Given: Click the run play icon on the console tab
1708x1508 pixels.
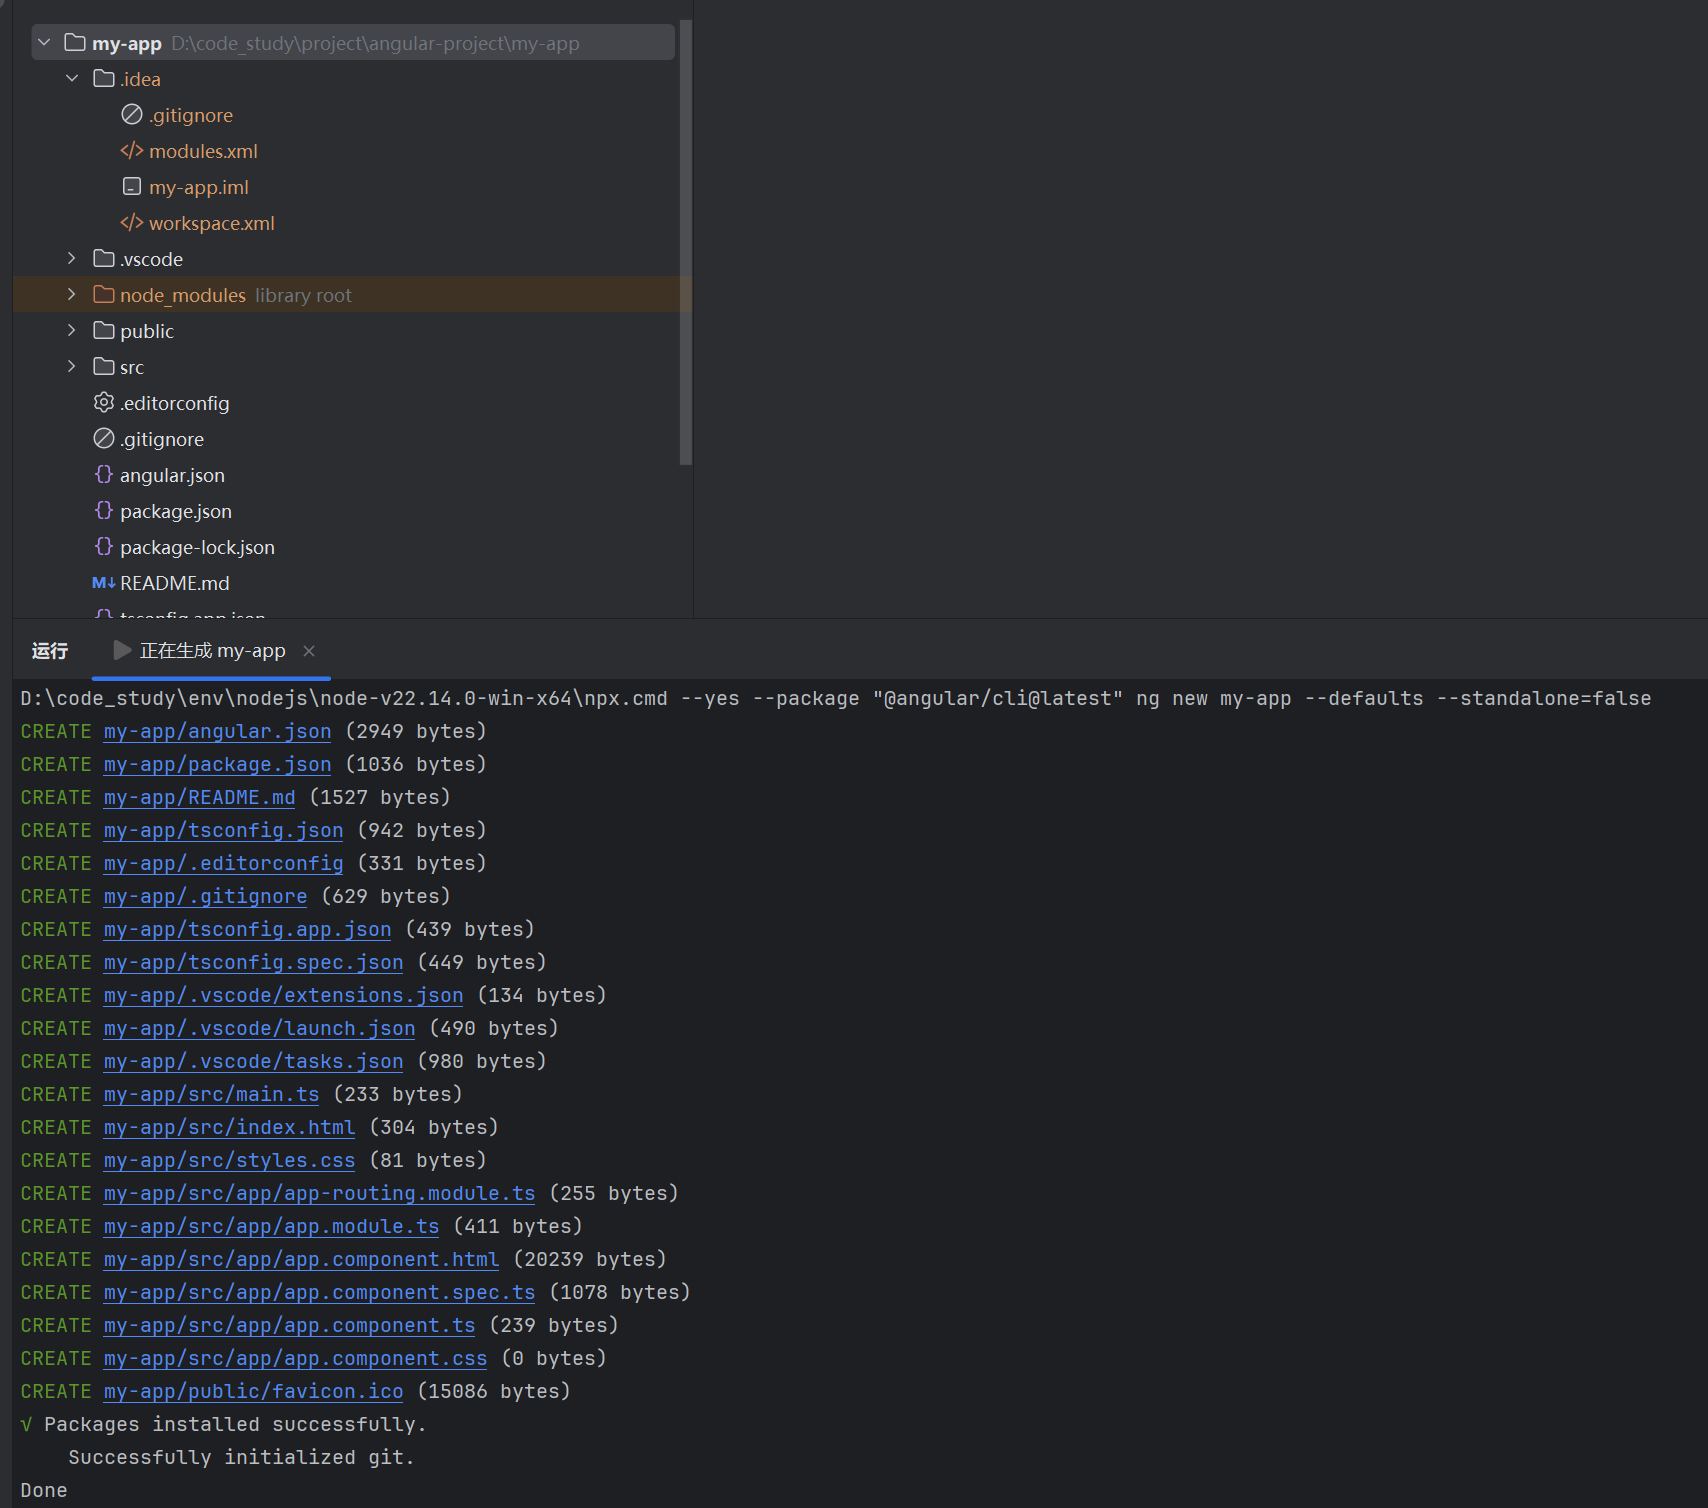Looking at the screenshot, I should [121, 650].
